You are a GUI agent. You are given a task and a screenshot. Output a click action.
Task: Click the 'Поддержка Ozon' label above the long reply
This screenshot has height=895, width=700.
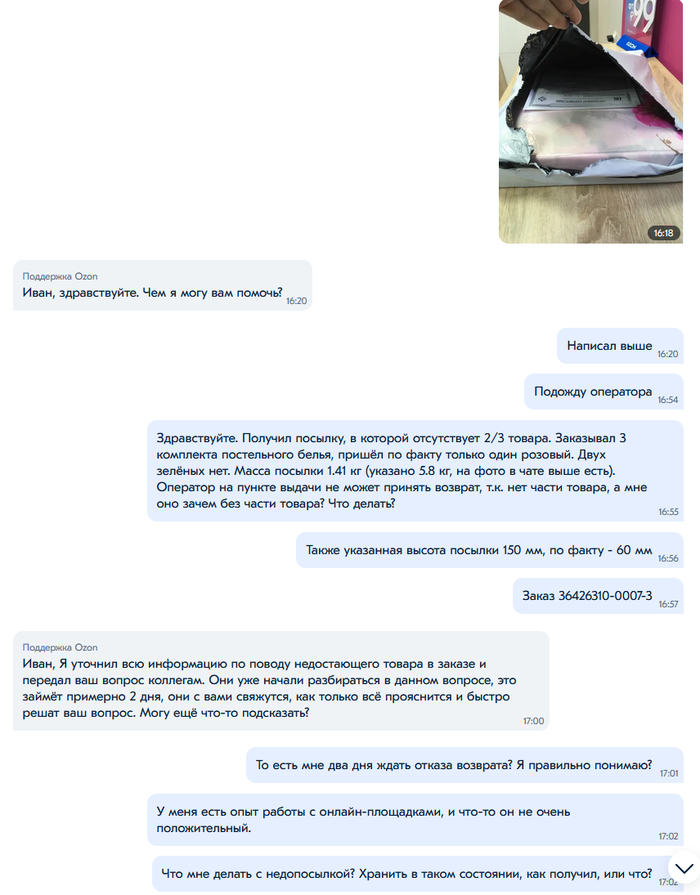(x=60, y=647)
